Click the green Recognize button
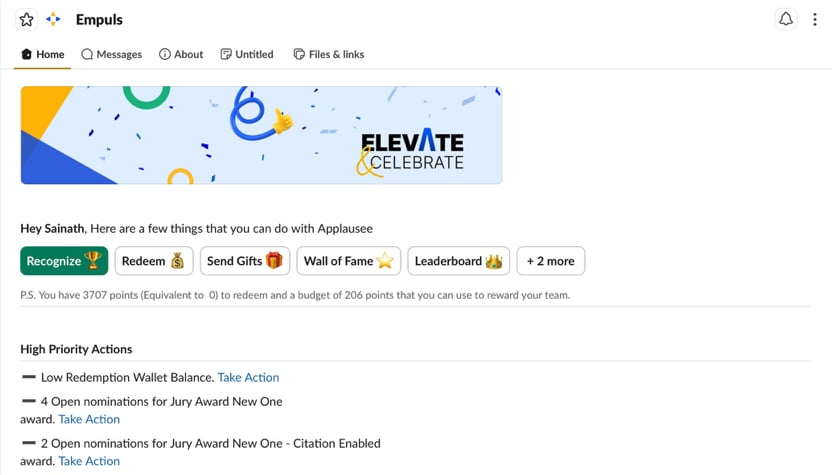832x475 pixels. [x=64, y=261]
